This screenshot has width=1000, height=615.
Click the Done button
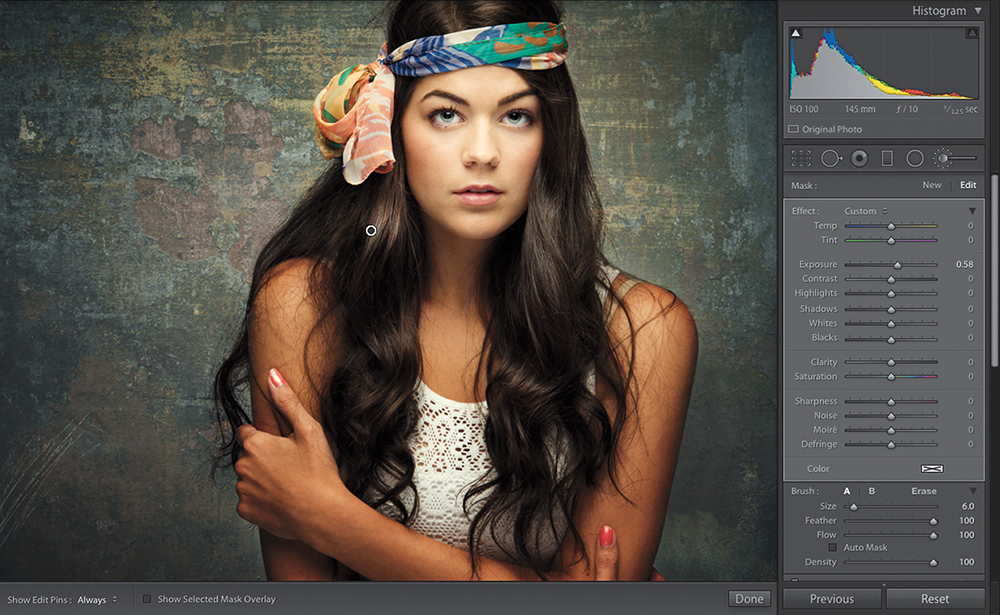pyautogui.click(x=749, y=599)
